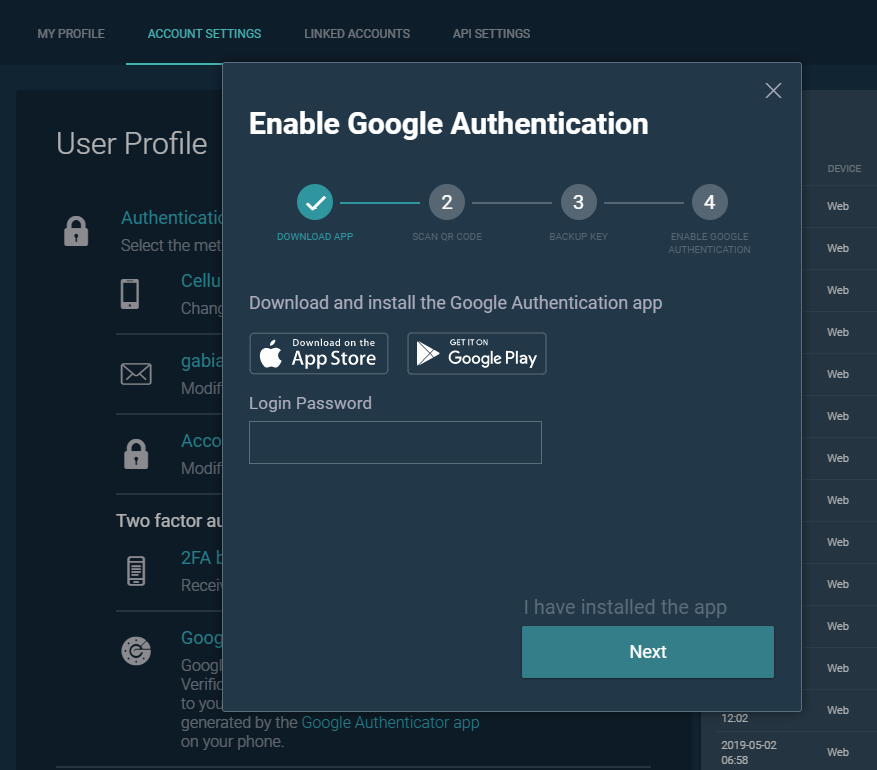Image resolution: width=877 pixels, height=770 pixels.
Task: Click the Backup Key step label
Action: (578, 237)
